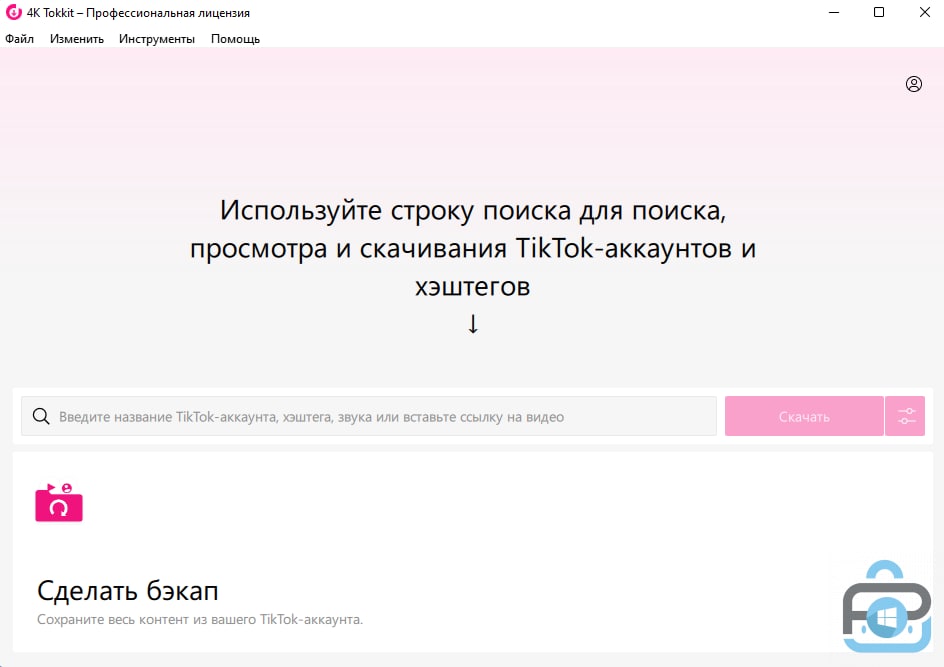Open the user account profile icon
The image size is (944, 667).
pyautogui.click(x=913, y=84)
